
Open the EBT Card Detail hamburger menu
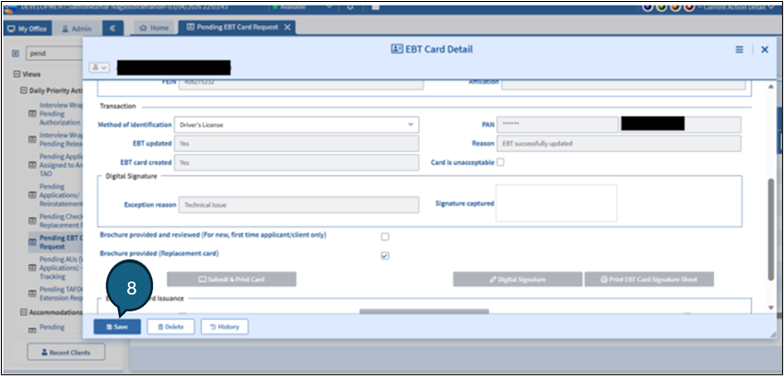click(740, 50)
